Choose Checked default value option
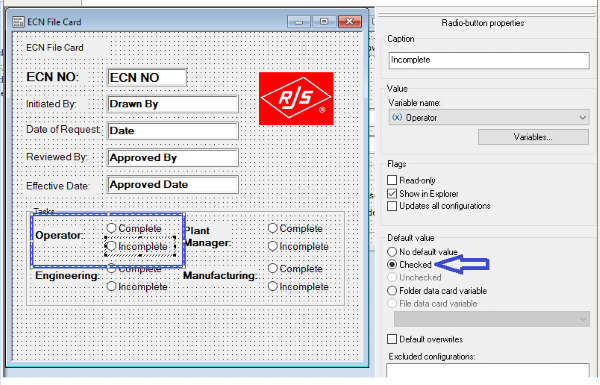This screenshot has height=385, width=600. [x=392, y=264]
